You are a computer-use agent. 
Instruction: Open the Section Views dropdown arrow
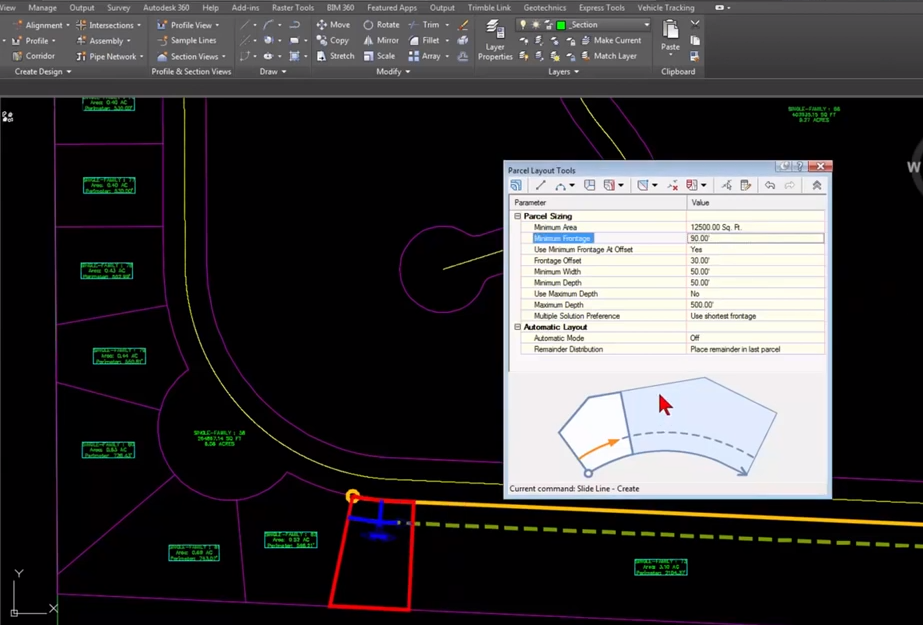coord(224,56)
